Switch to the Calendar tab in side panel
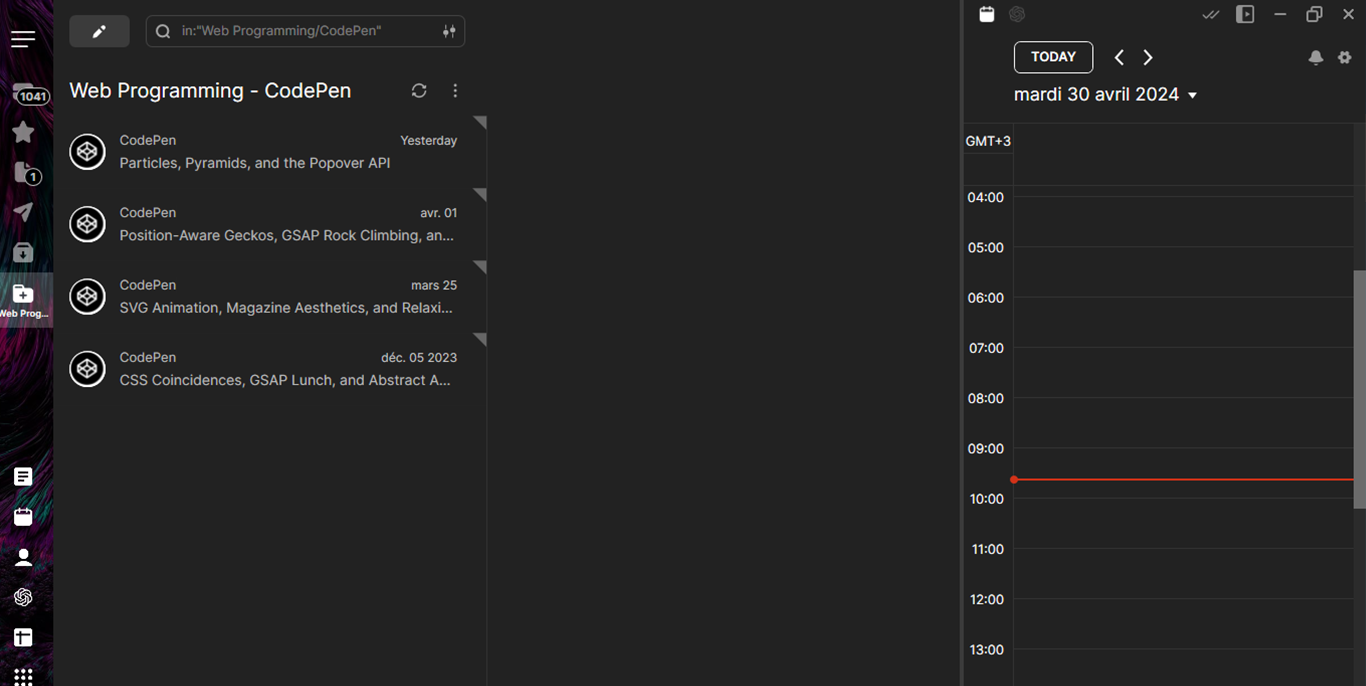Viewport: 1366px width, 686px height. [987, 14]
